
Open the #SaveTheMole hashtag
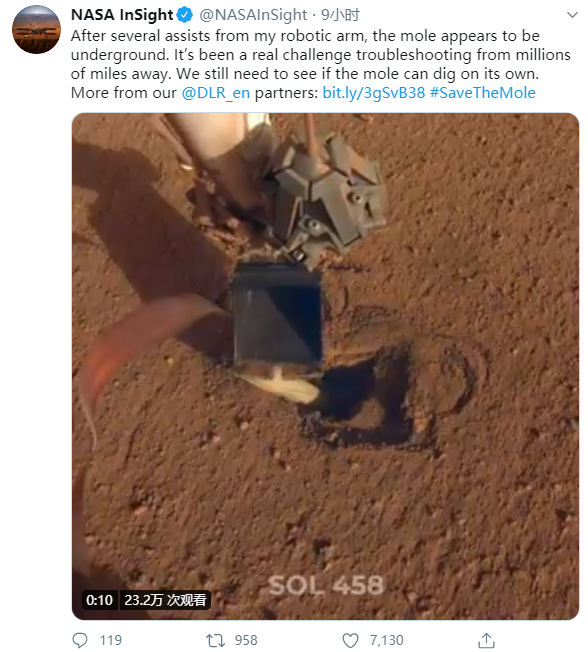482,93
